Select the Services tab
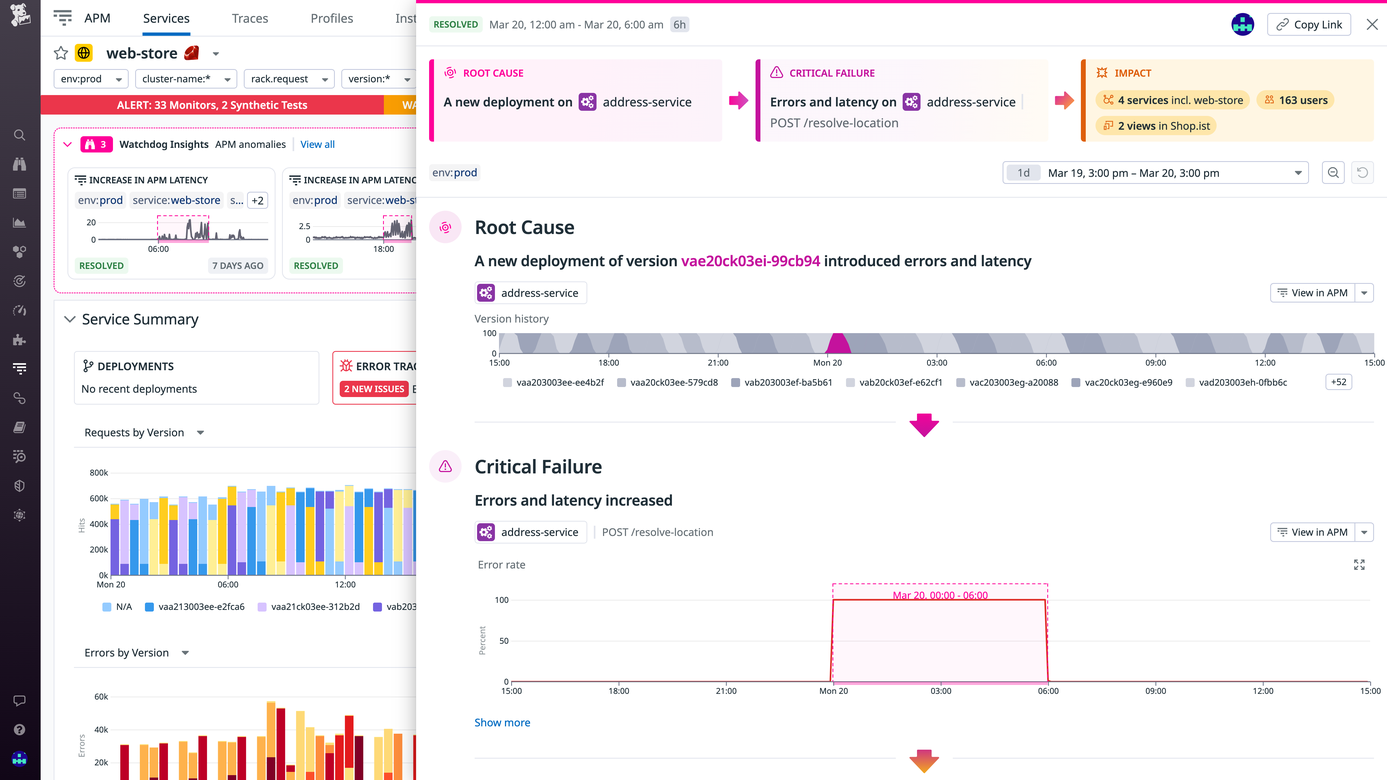 click(166, 18)
